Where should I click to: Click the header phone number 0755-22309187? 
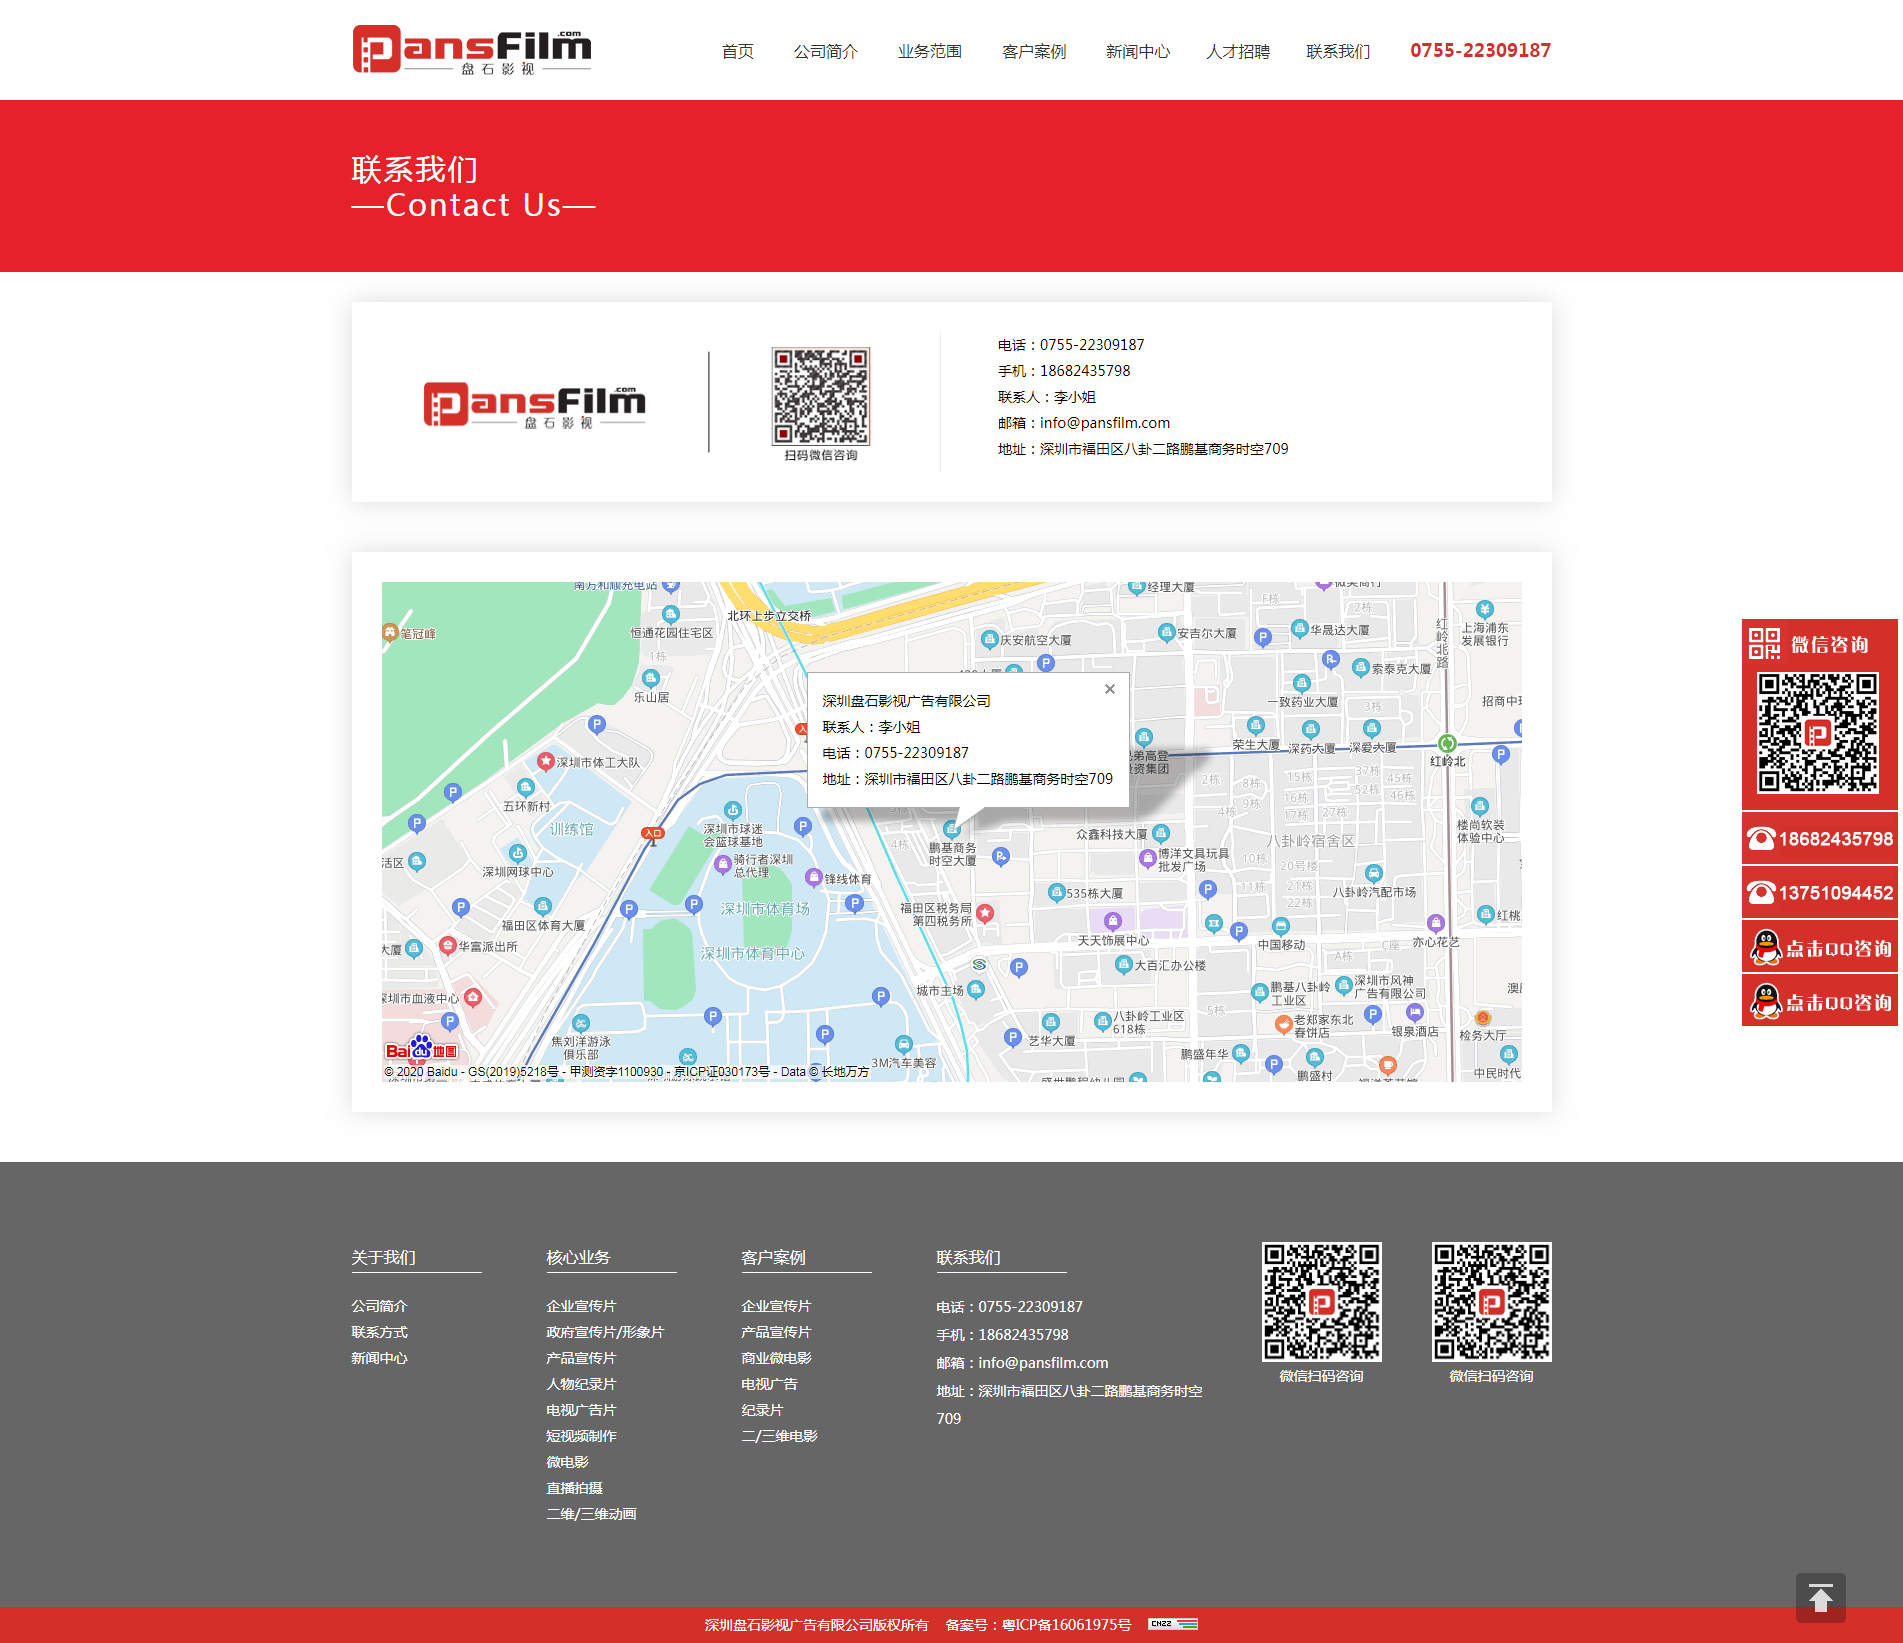(1480, 50)
